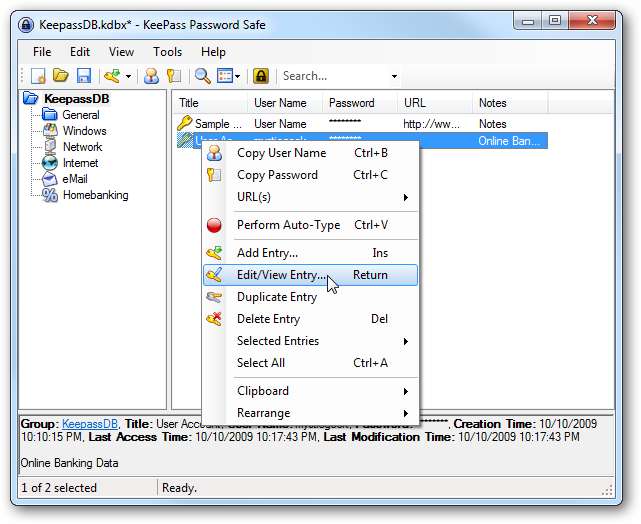Sort by Notes column header
This screenshot has height=524, width=641.
(x=510, y=103)
